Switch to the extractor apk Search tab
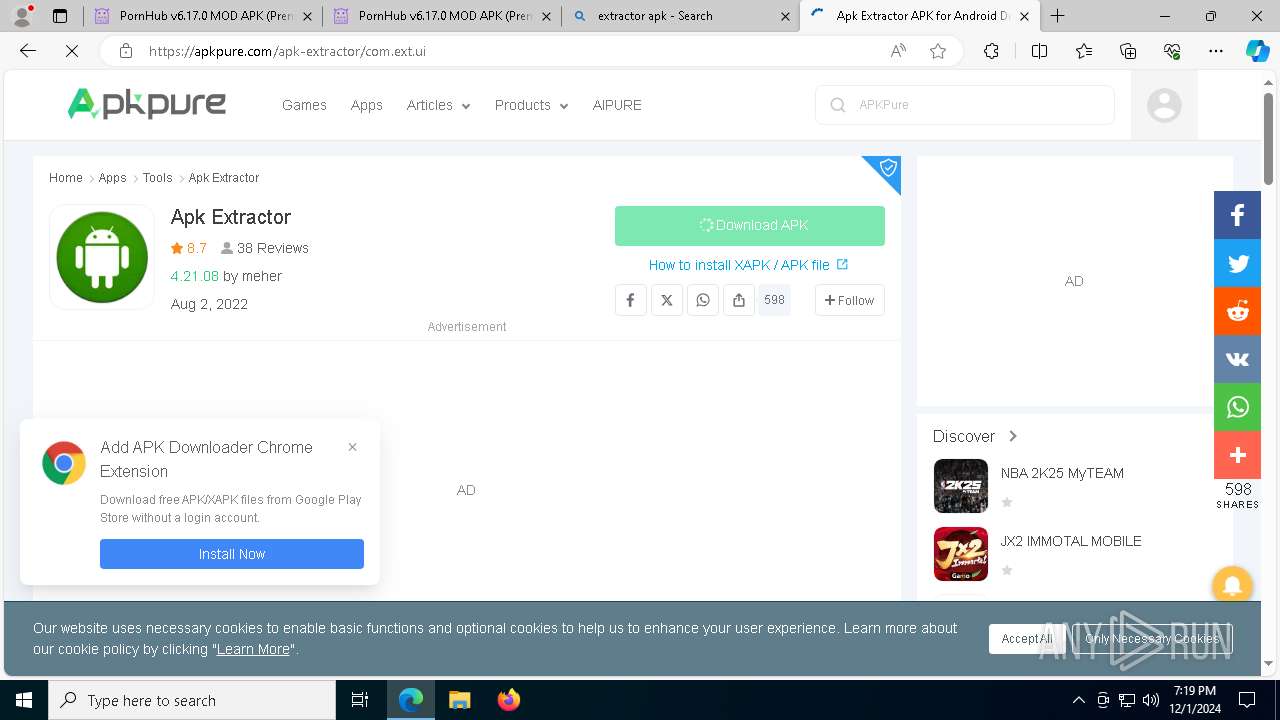The width and height of the screenshot is (1280, 720). (x=680, y=16)
